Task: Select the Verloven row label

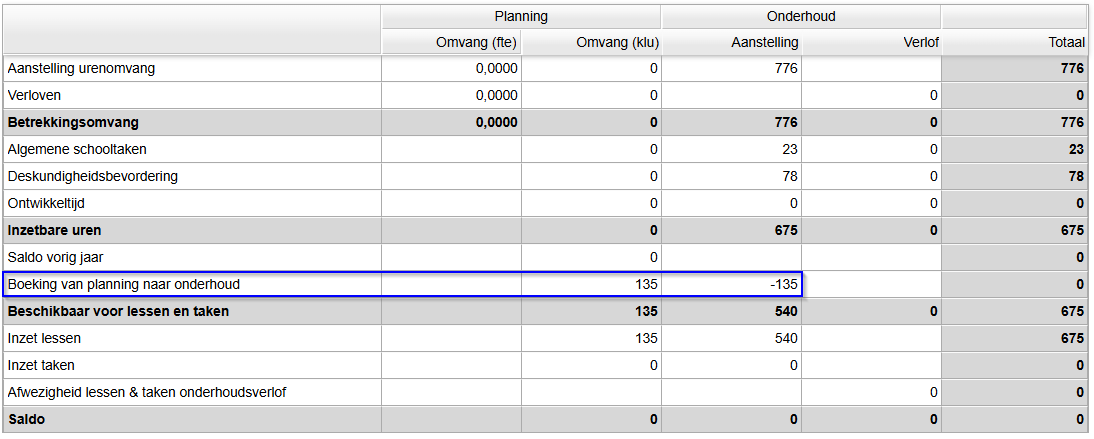Action: (x=36, y=95)
